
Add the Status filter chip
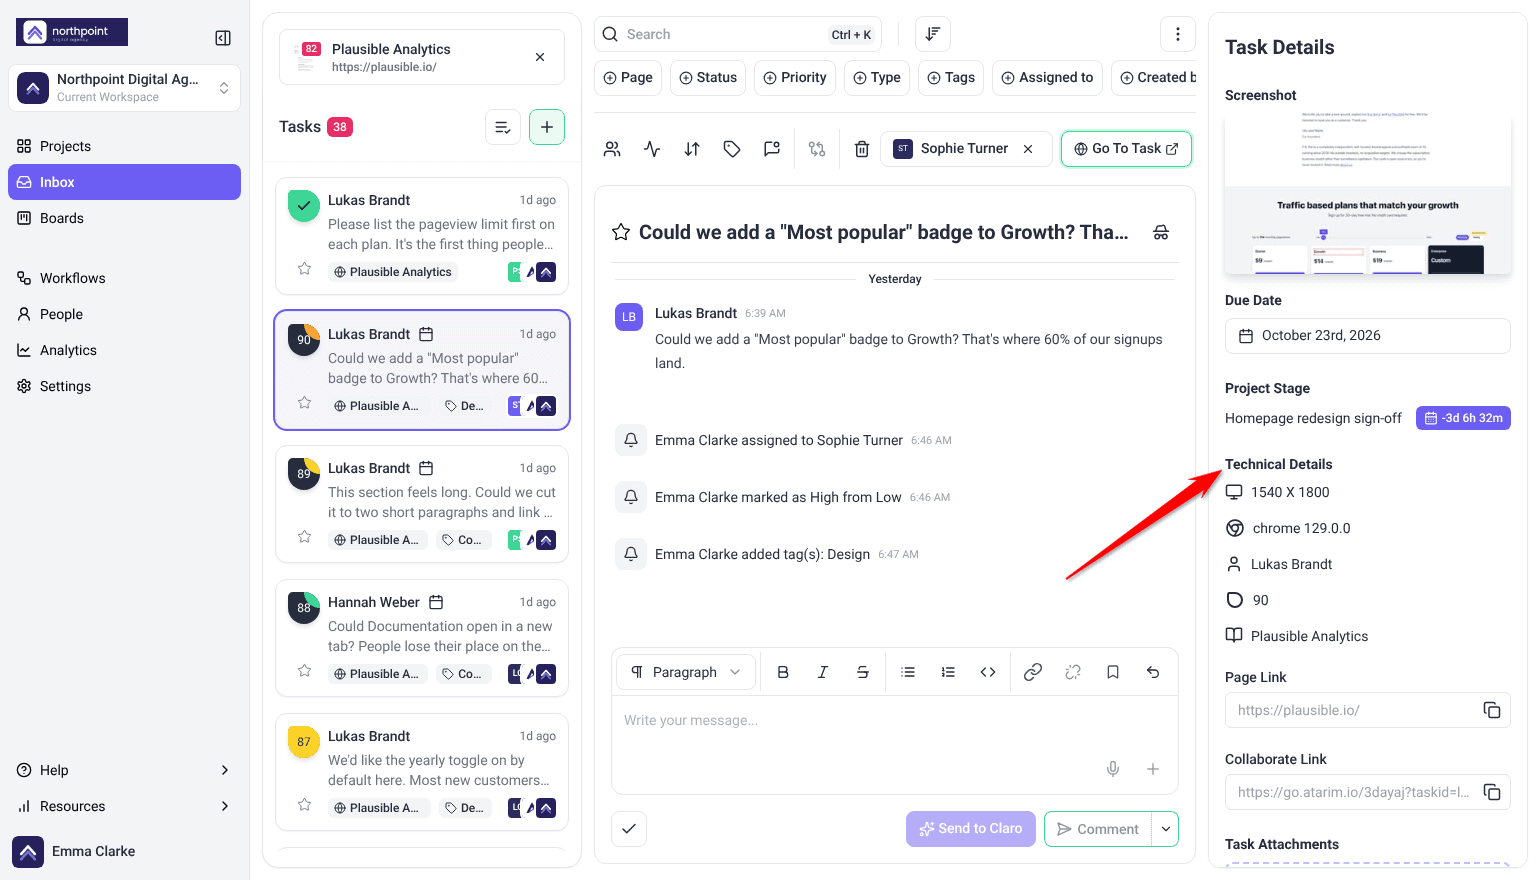pyautogui.click(x=708, y=77)
